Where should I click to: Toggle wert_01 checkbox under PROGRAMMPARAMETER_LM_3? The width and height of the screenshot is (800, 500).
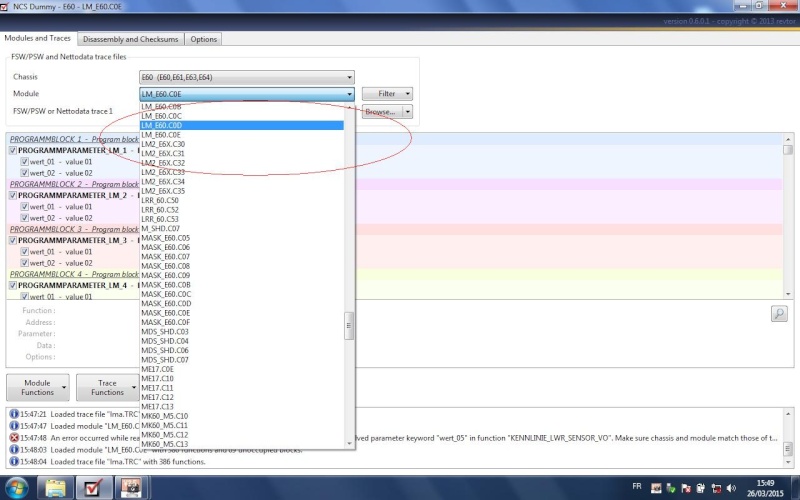pyautogui.click(x=24, y=252)
